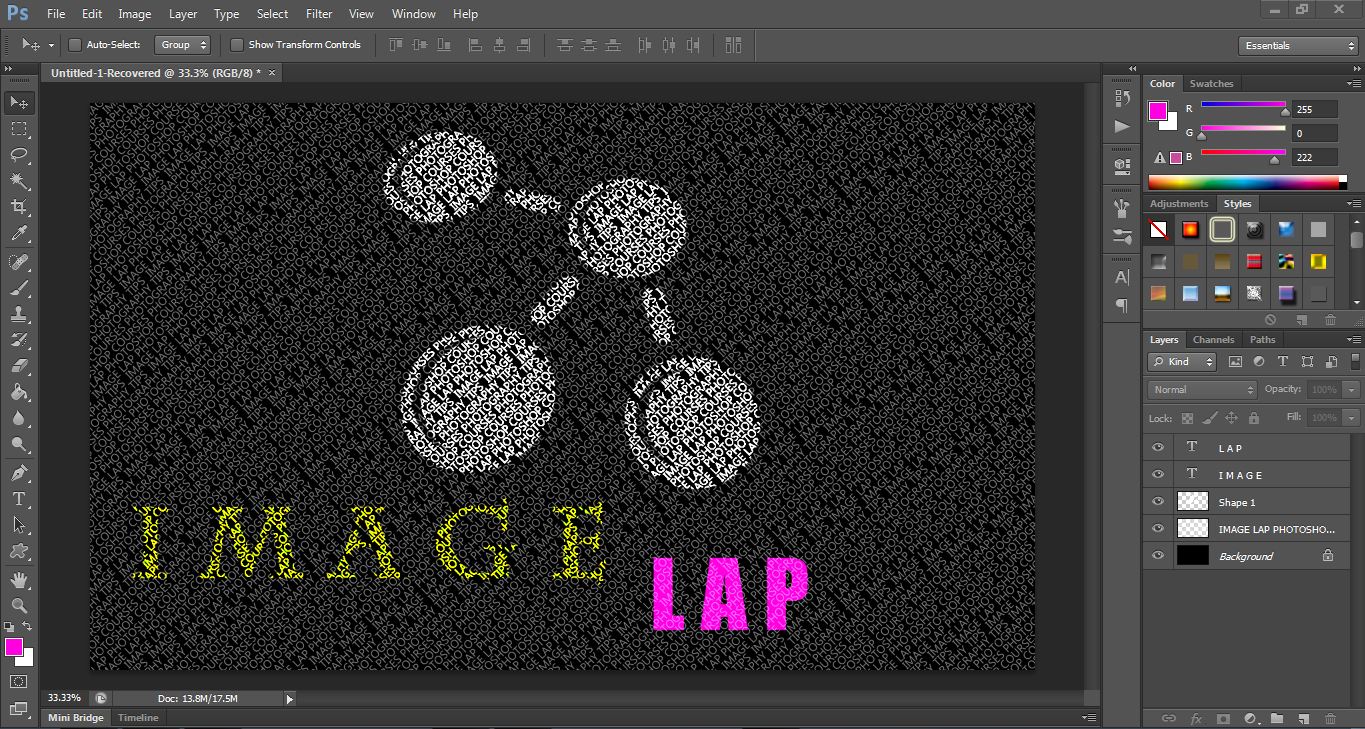Open the Color panel flyout menu

pyautogui.click(x=1355, y=84)
